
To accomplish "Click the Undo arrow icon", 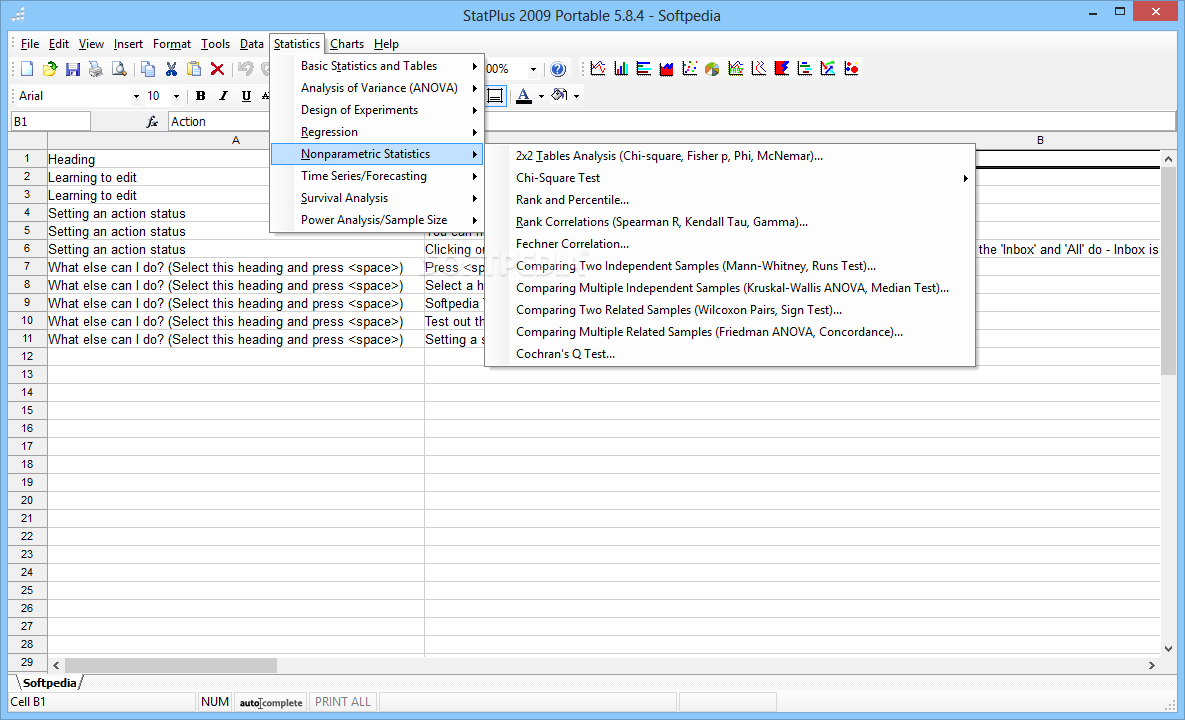I will point(246,69).
